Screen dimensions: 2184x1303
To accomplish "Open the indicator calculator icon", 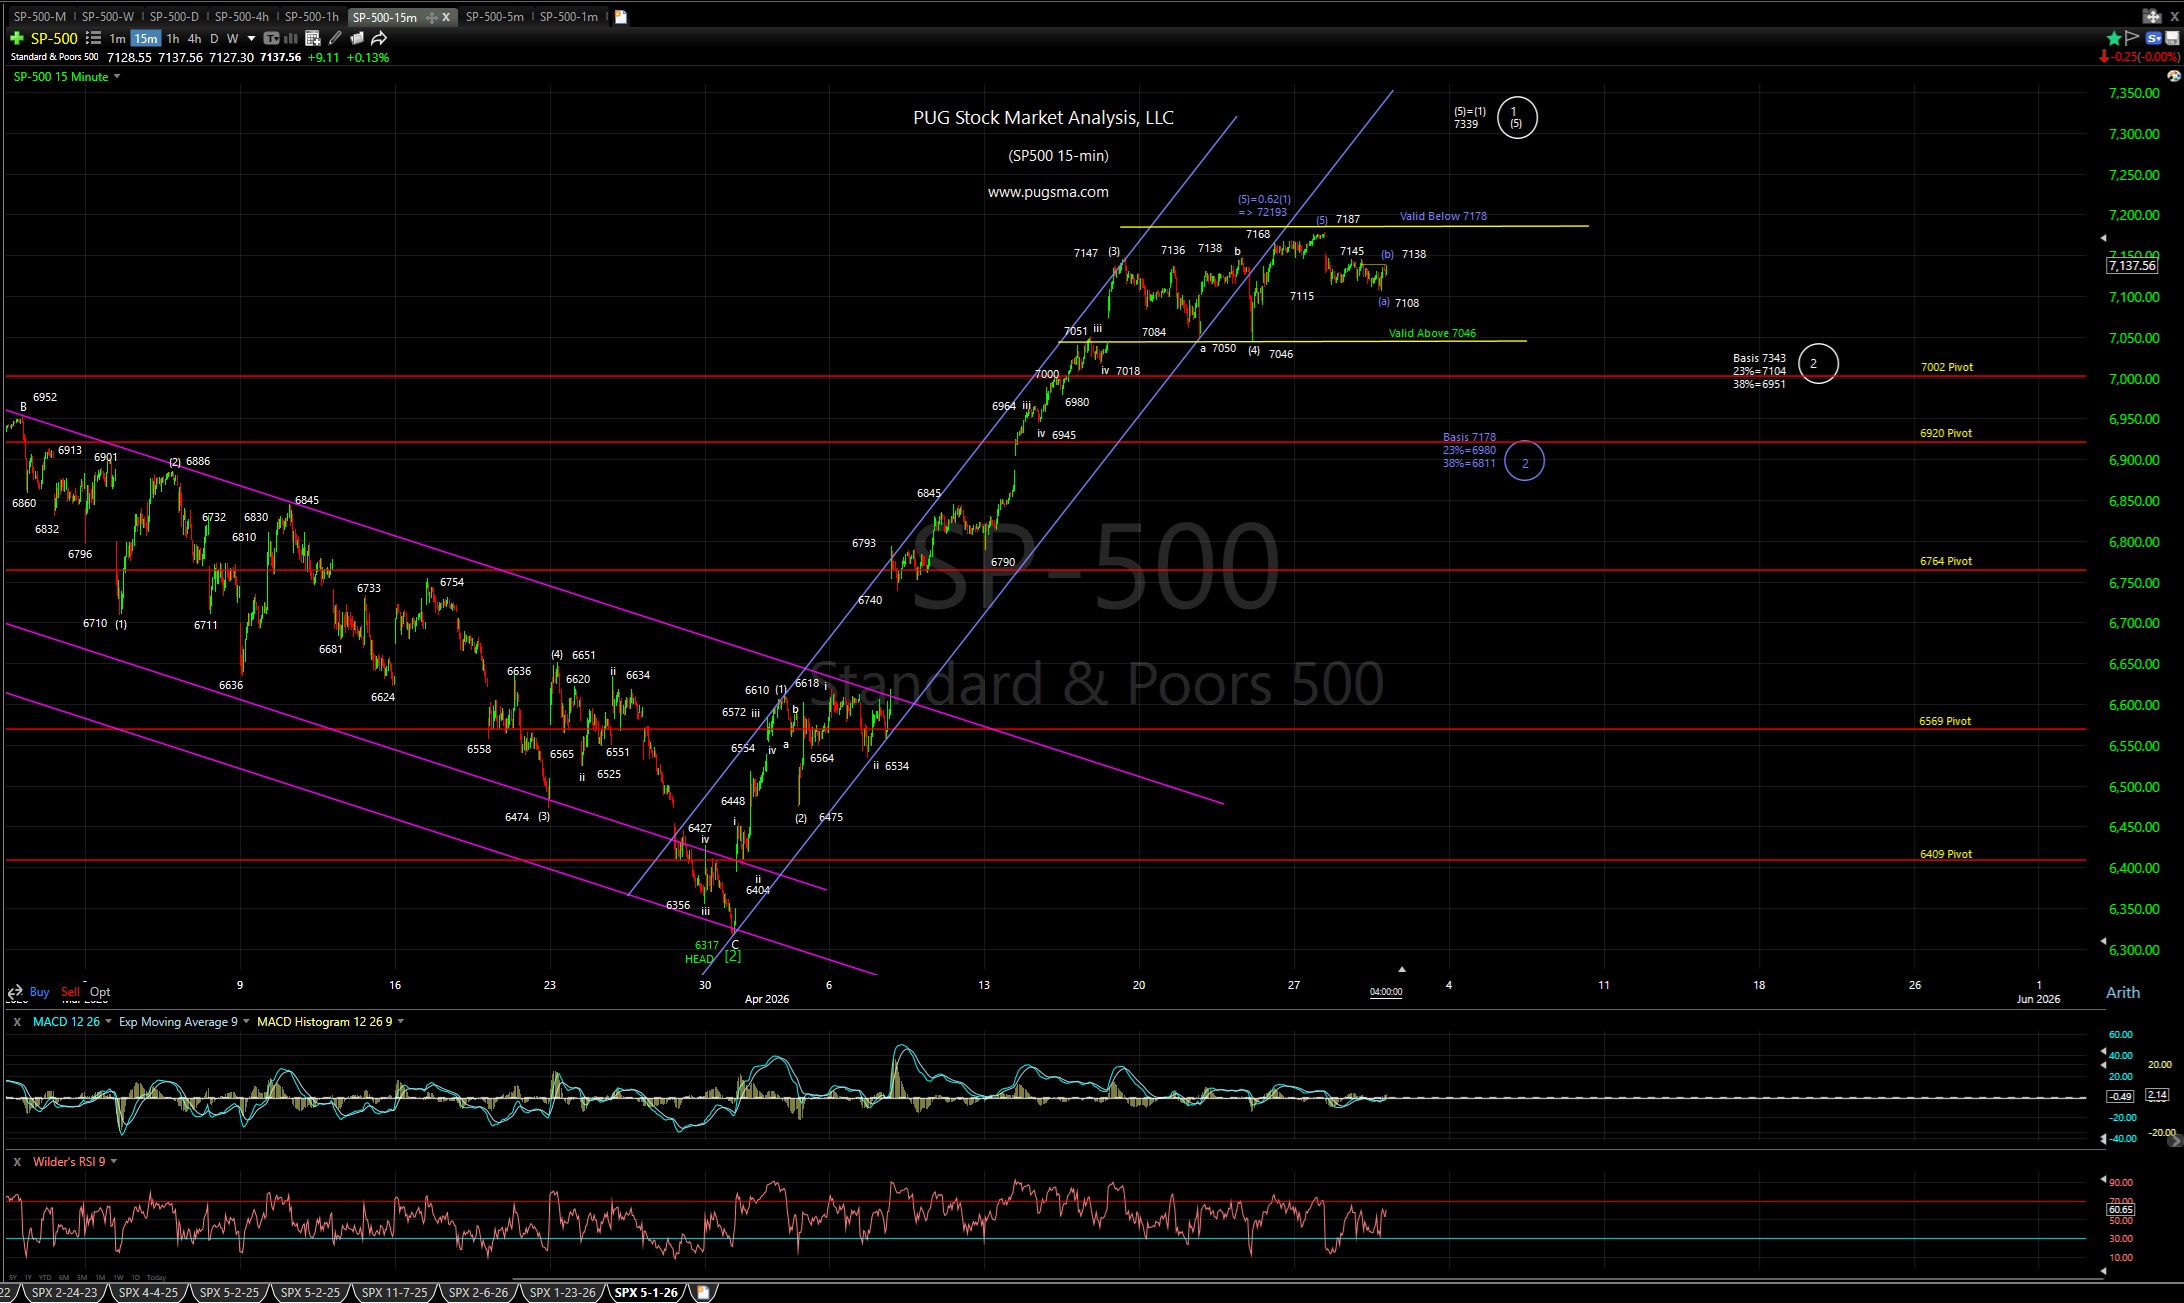I will (x=312, y=38).
